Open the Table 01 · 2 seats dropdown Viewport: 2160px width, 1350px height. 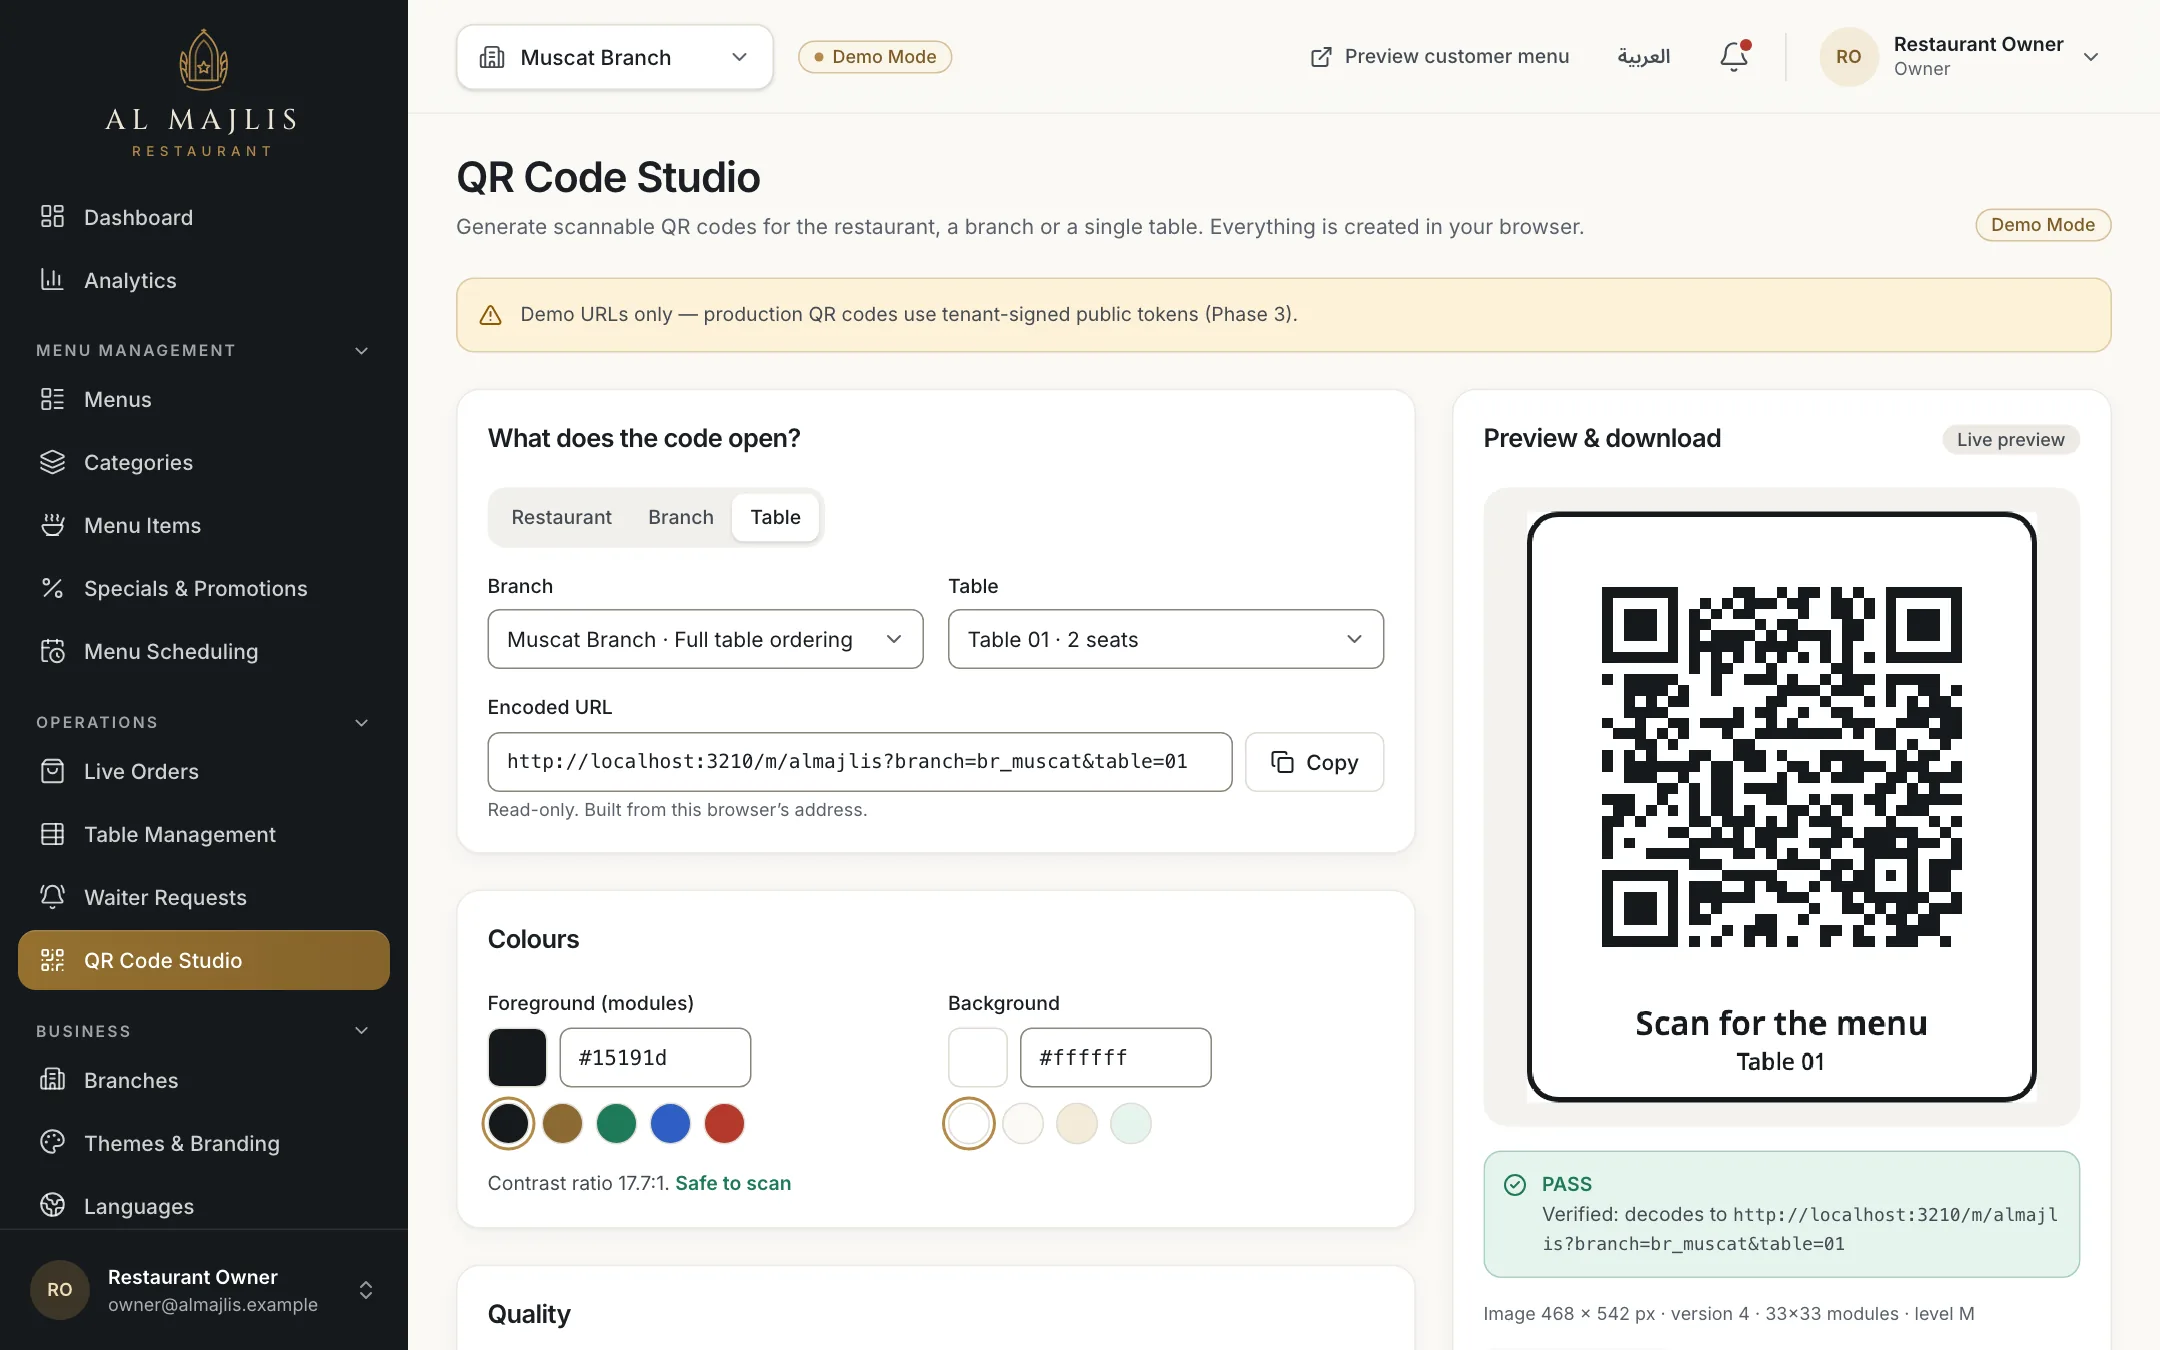1165,639
